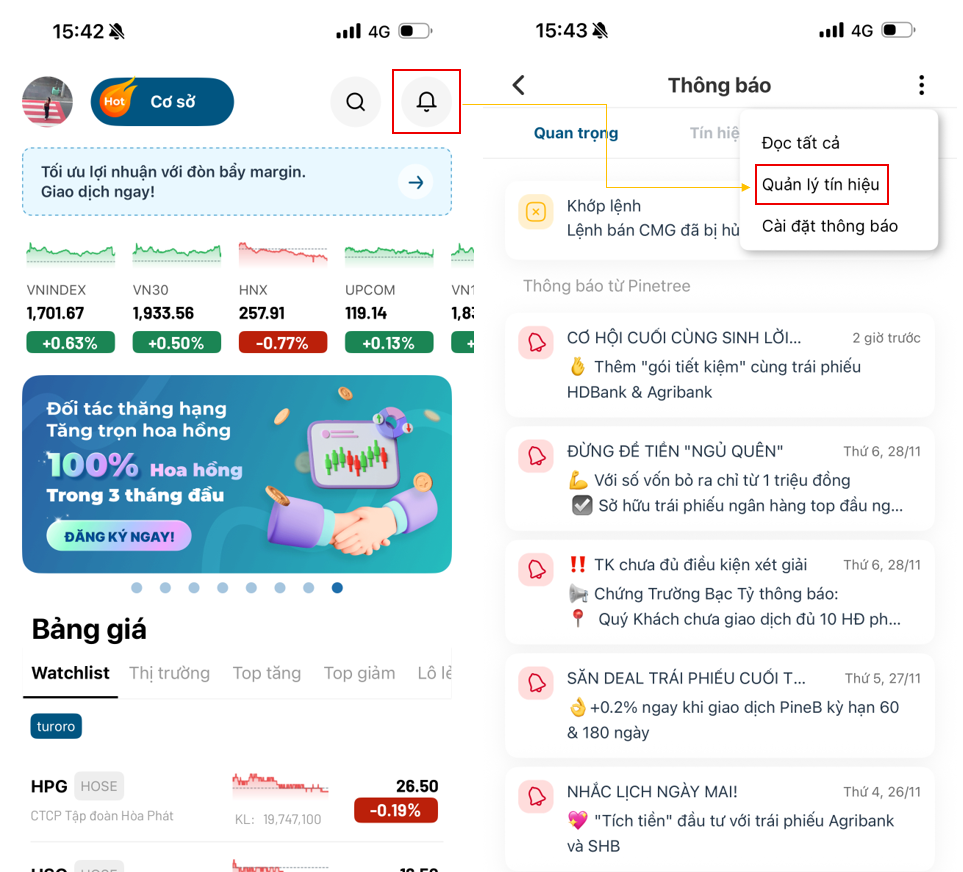Go back using the left chevron
963x872 pixels.
[519, 85]
